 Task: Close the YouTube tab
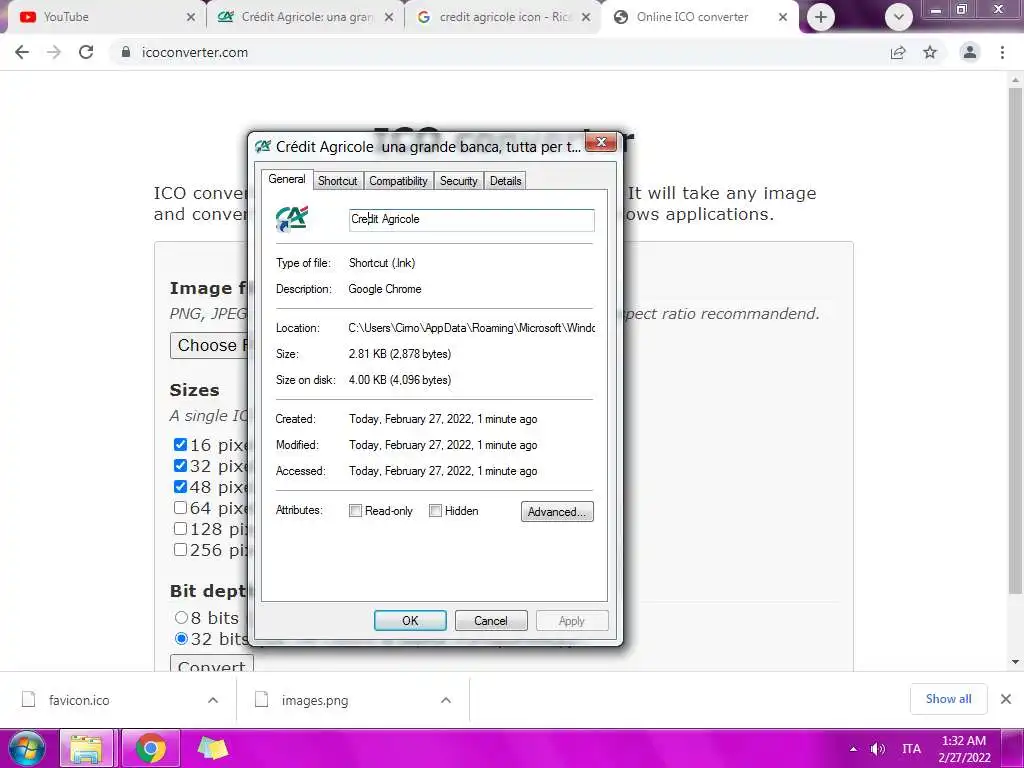(191, 17)
